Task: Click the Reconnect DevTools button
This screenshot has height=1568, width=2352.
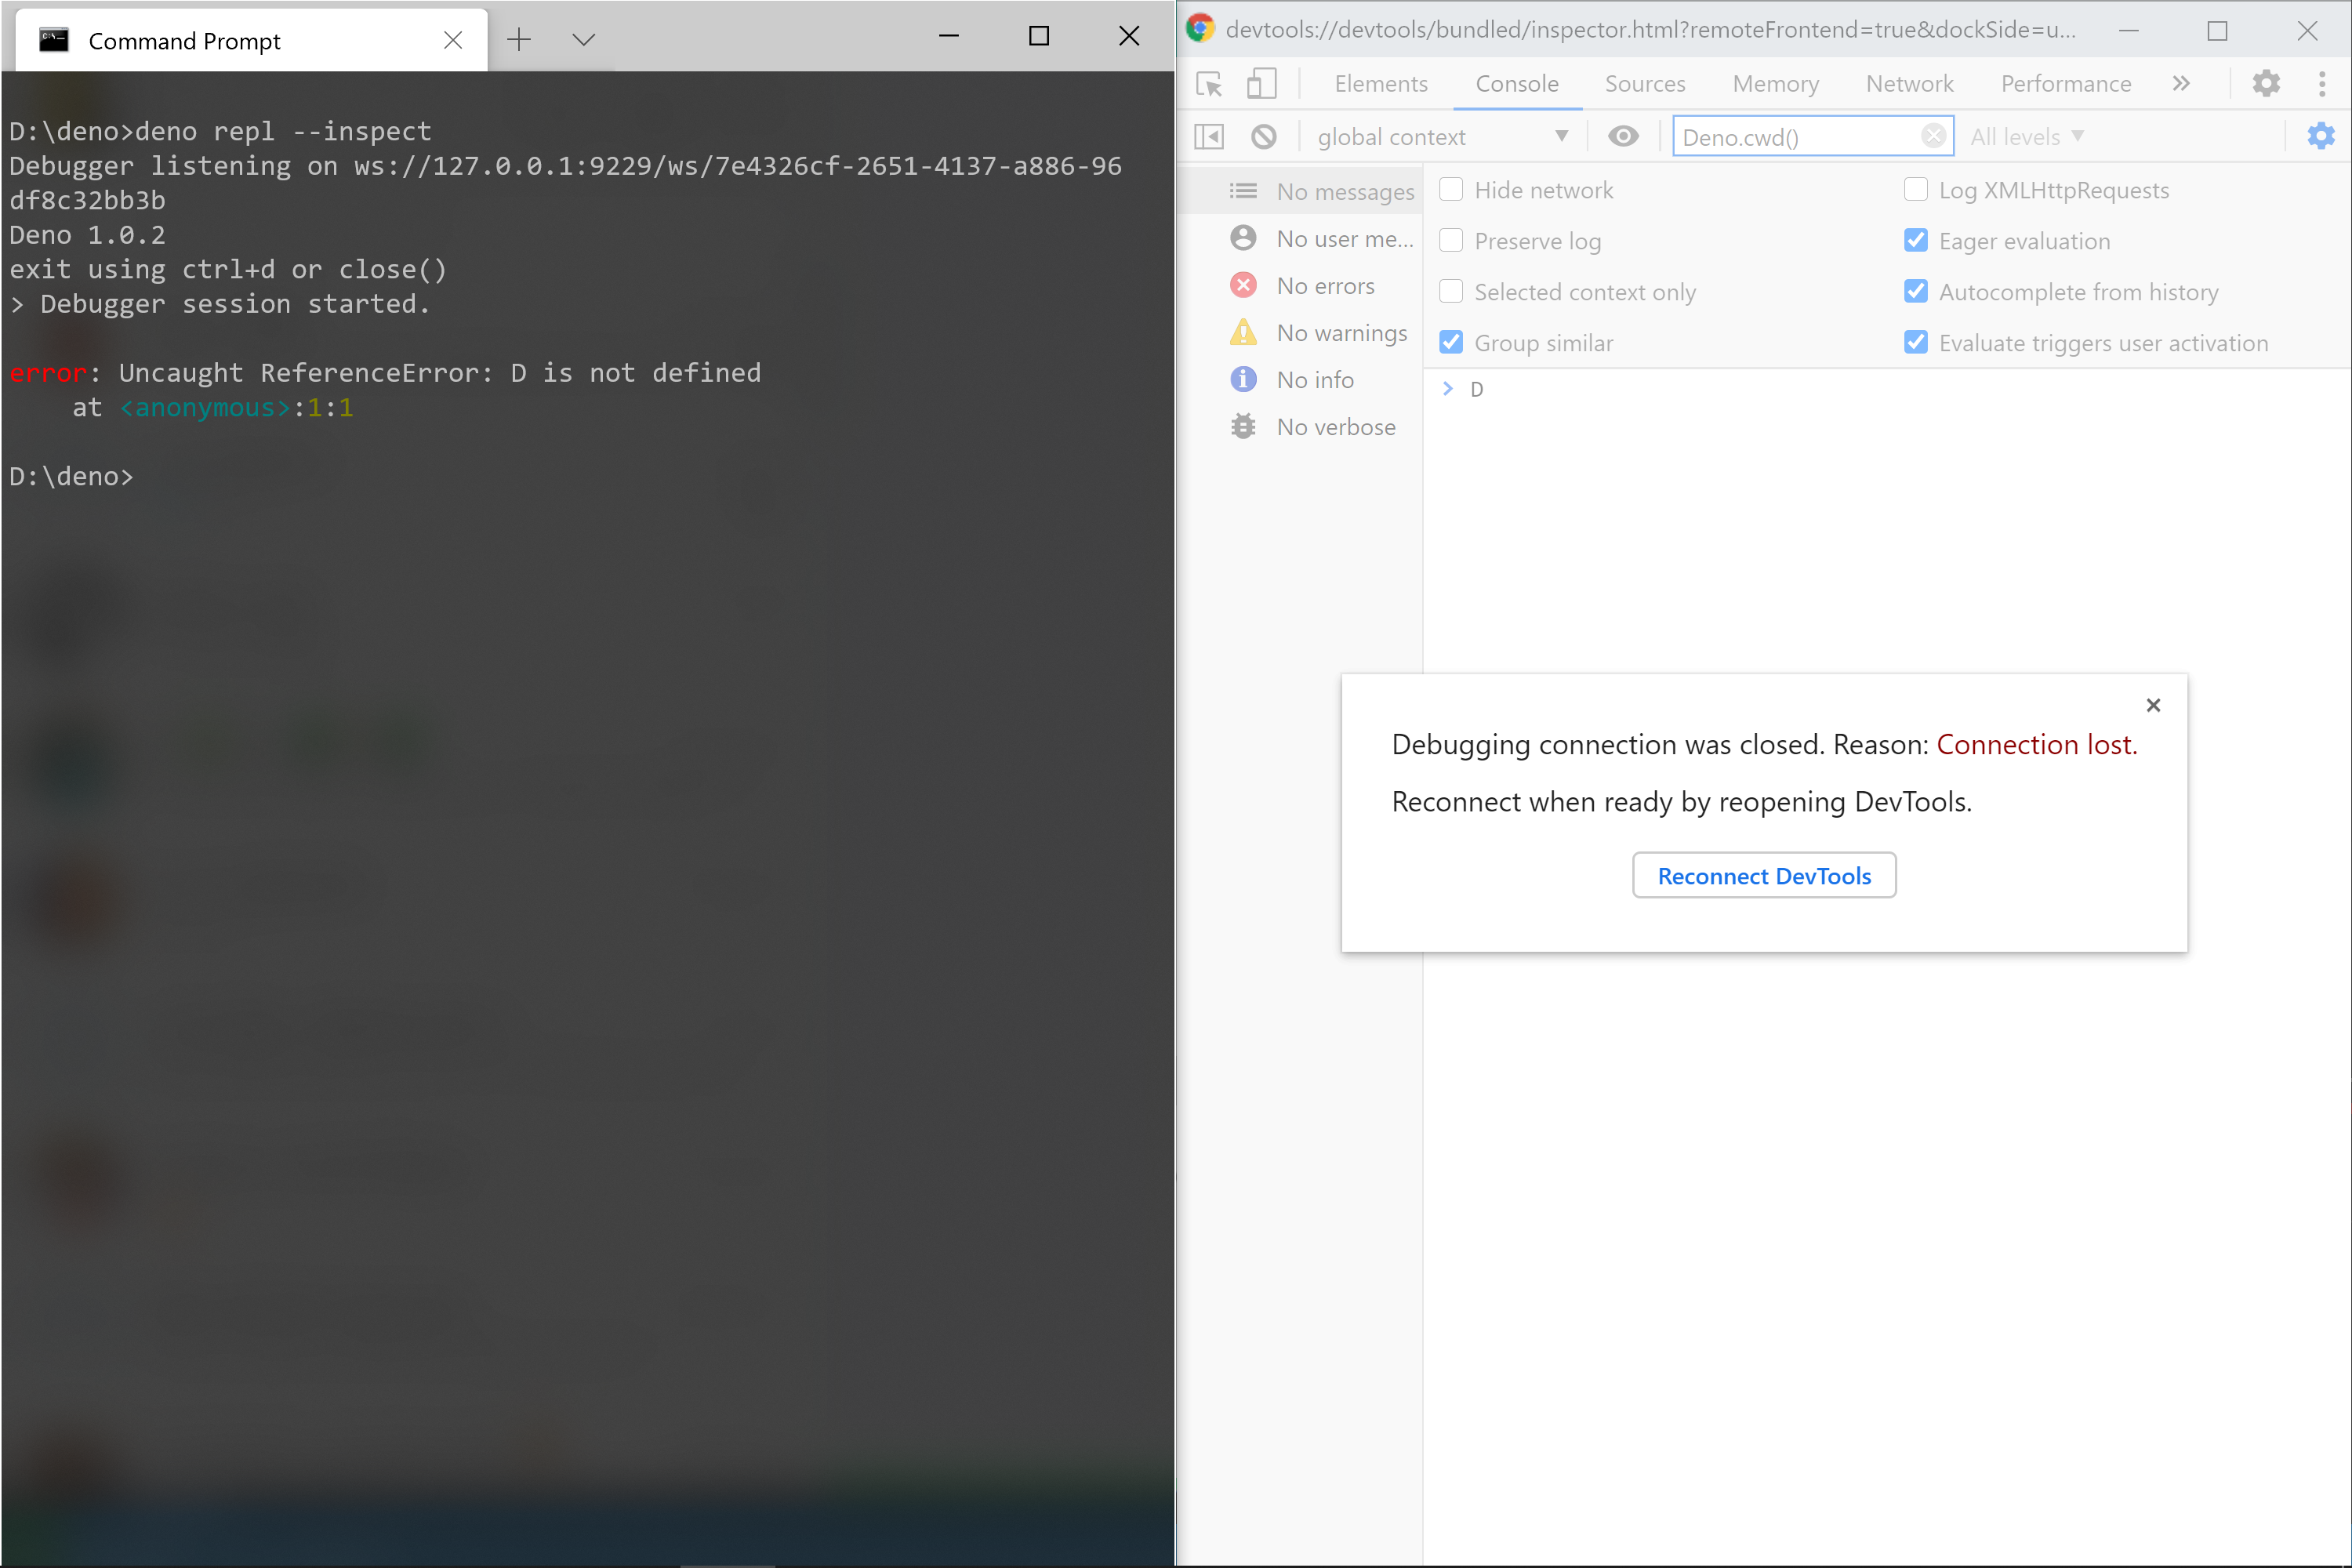Action: coord(1763,876)
